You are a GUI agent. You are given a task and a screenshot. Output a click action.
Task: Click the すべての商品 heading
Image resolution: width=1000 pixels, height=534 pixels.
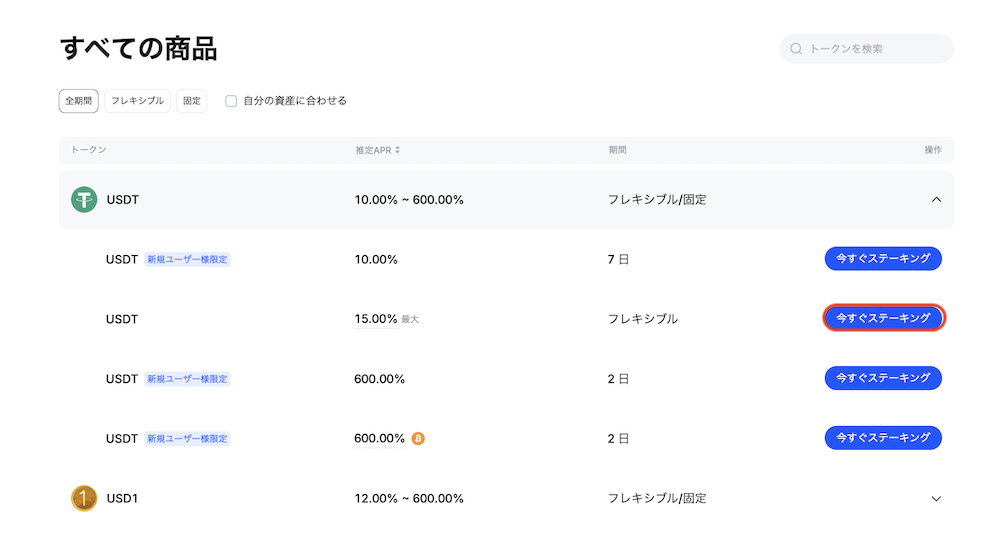pos(138,48)
